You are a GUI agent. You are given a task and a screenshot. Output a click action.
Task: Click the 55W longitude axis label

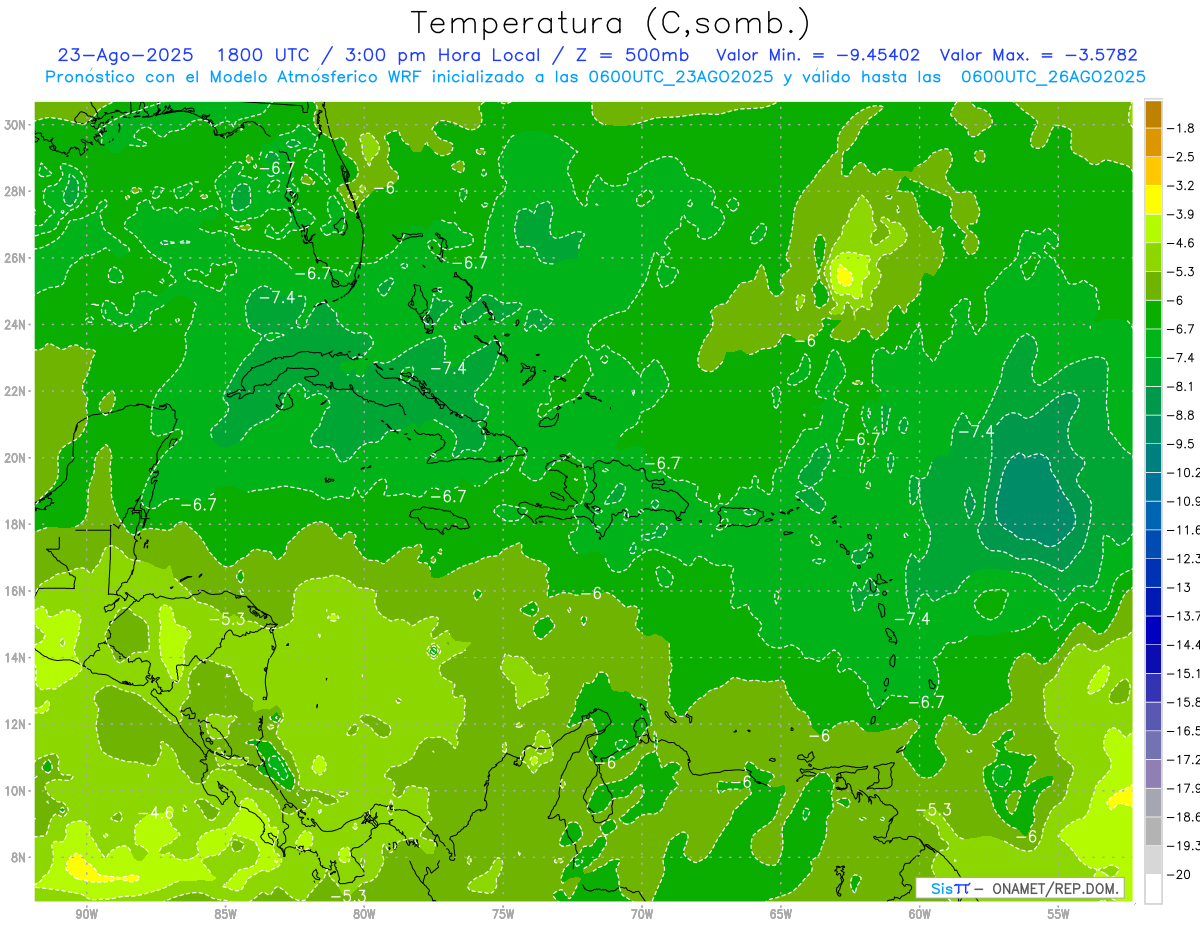(x=1059, y=914)
